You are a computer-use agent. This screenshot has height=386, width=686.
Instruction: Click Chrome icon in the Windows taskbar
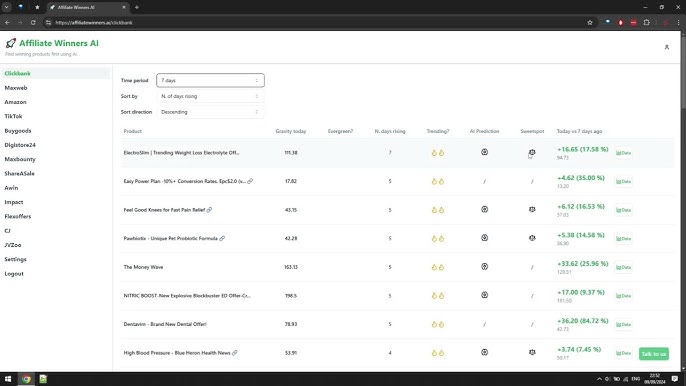tap(26, 379)
